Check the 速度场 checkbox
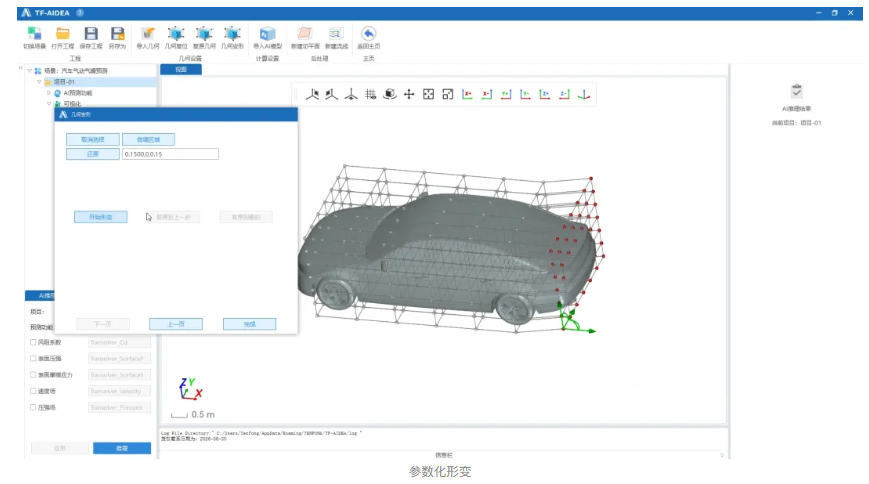 point(33,391)
